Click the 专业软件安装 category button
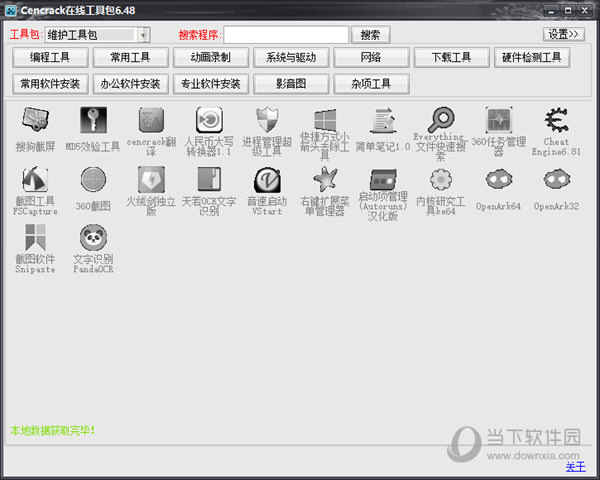 pyautogui.click(x=211, y=84)
